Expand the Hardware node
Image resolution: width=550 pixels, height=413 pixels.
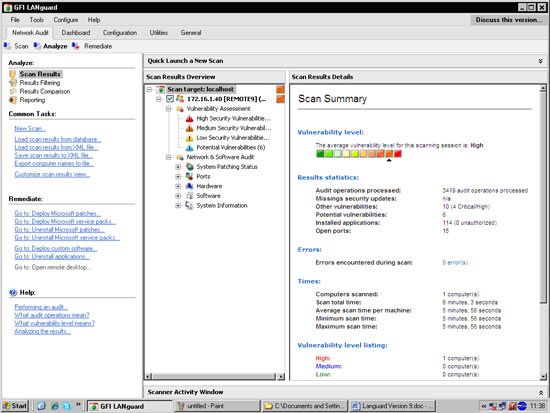coord(178,186)
